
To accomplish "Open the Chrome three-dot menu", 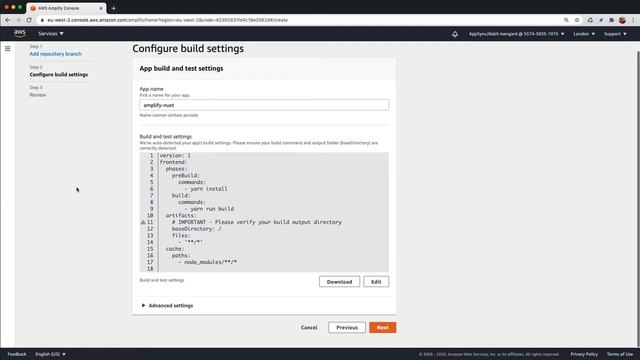I will click(x=633, y=20).
